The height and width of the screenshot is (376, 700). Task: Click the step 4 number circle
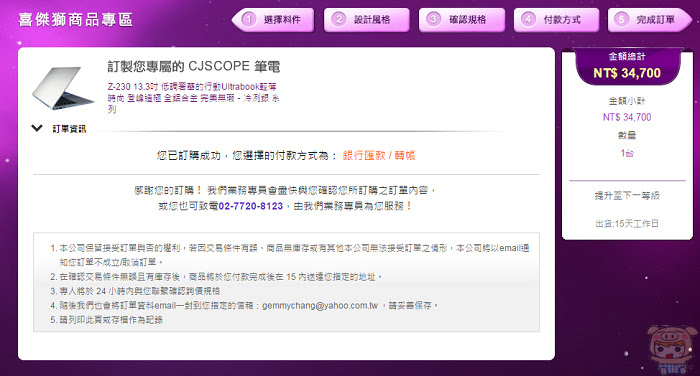[x=529, y=19]
